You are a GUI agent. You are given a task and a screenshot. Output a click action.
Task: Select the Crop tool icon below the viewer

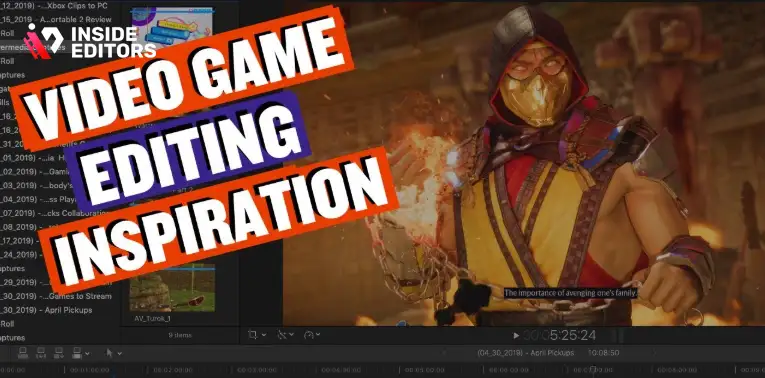pos(253,335)
